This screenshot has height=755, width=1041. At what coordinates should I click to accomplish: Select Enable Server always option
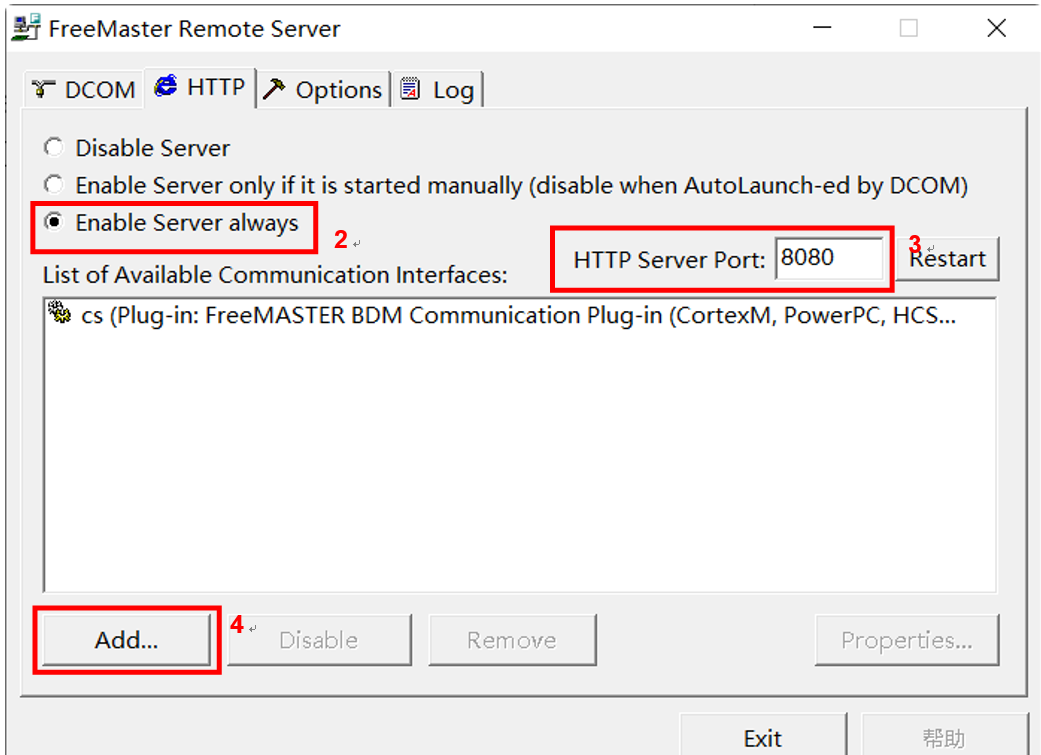[x=53, y=223]
